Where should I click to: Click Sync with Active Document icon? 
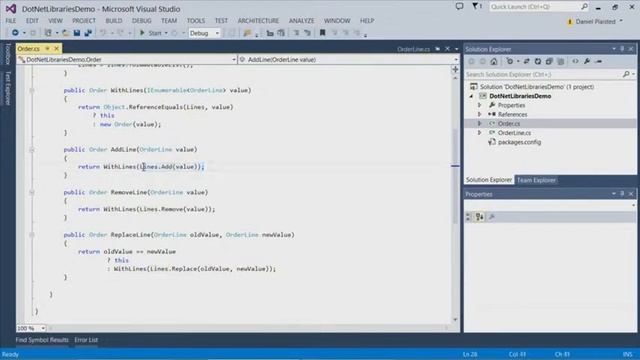527,61
